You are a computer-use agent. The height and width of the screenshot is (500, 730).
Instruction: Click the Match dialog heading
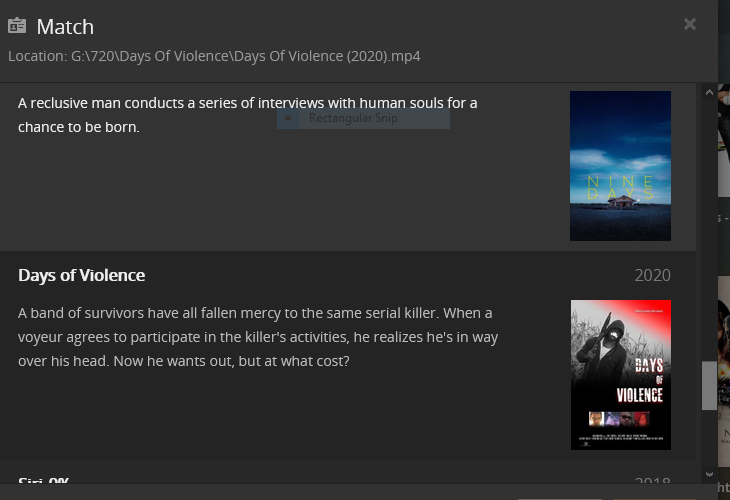[x=65, y=27]
